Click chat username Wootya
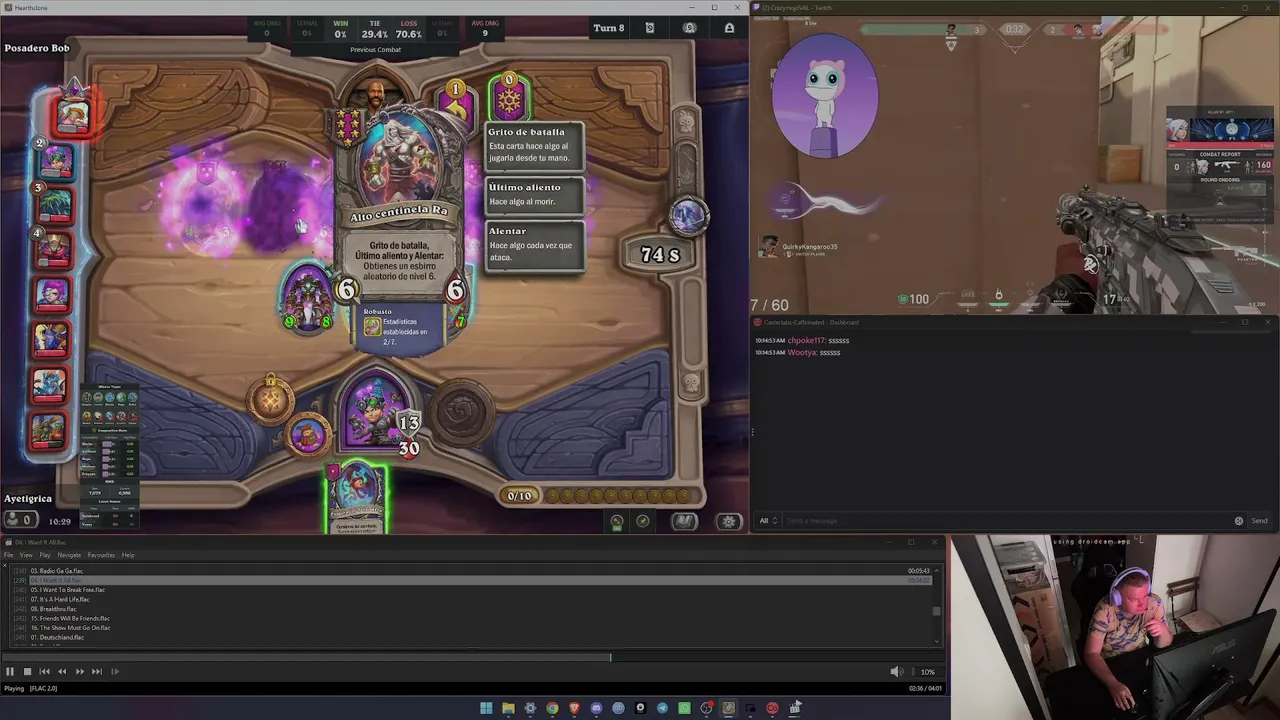 [x=802, y=353]
